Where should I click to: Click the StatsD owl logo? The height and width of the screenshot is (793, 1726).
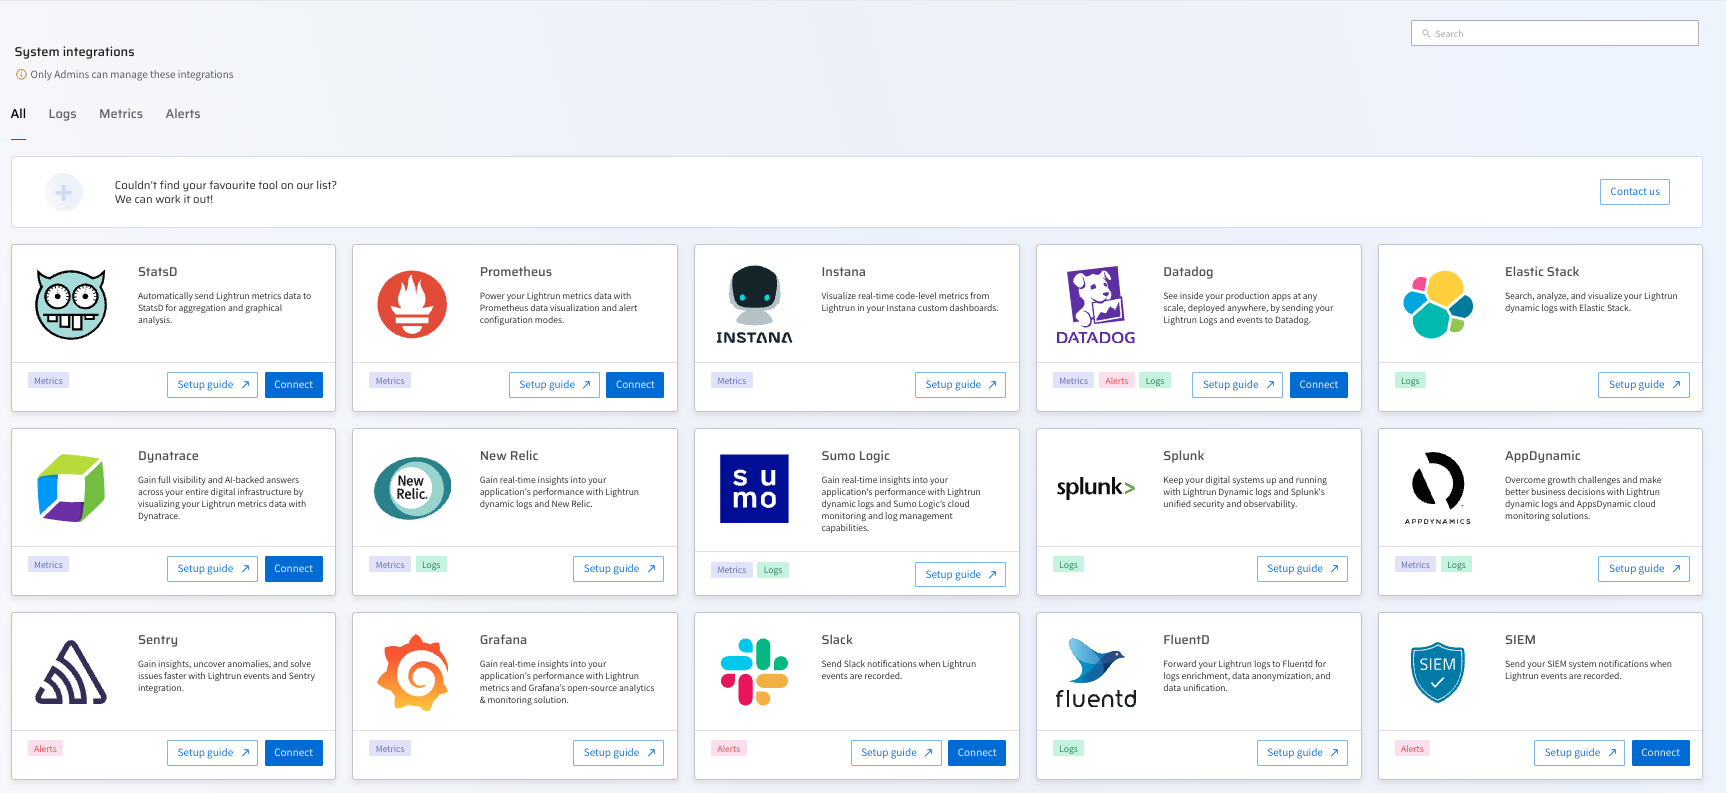[x=71, y=305]
